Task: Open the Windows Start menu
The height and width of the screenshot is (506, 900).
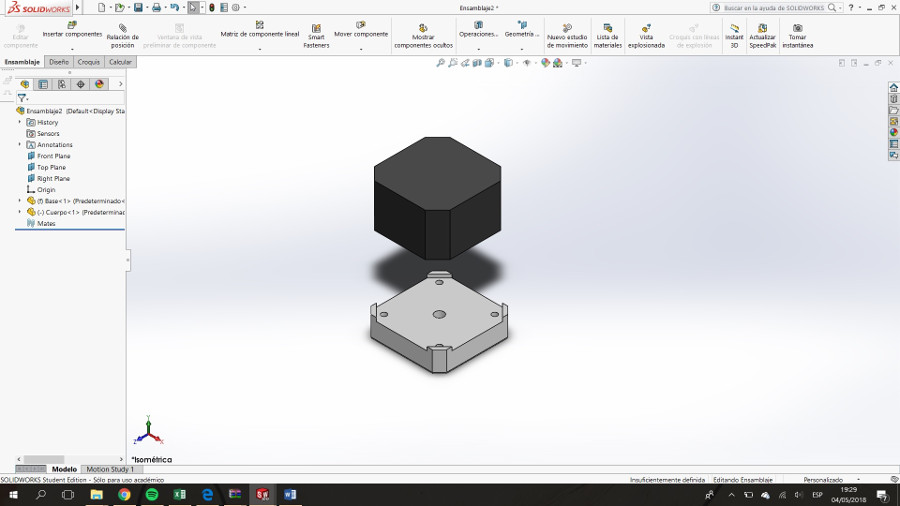Action: [13, 495]
